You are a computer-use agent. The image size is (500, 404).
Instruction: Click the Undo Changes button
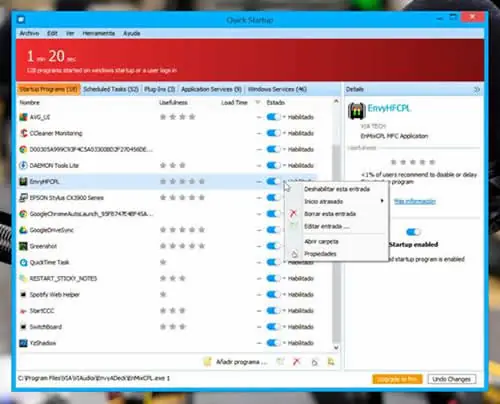[451, 379]
